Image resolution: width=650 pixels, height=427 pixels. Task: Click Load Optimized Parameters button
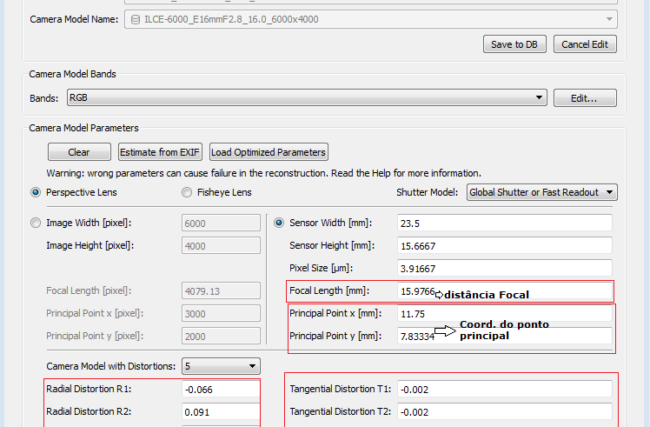pyautogui.click(x=269, y=152)
